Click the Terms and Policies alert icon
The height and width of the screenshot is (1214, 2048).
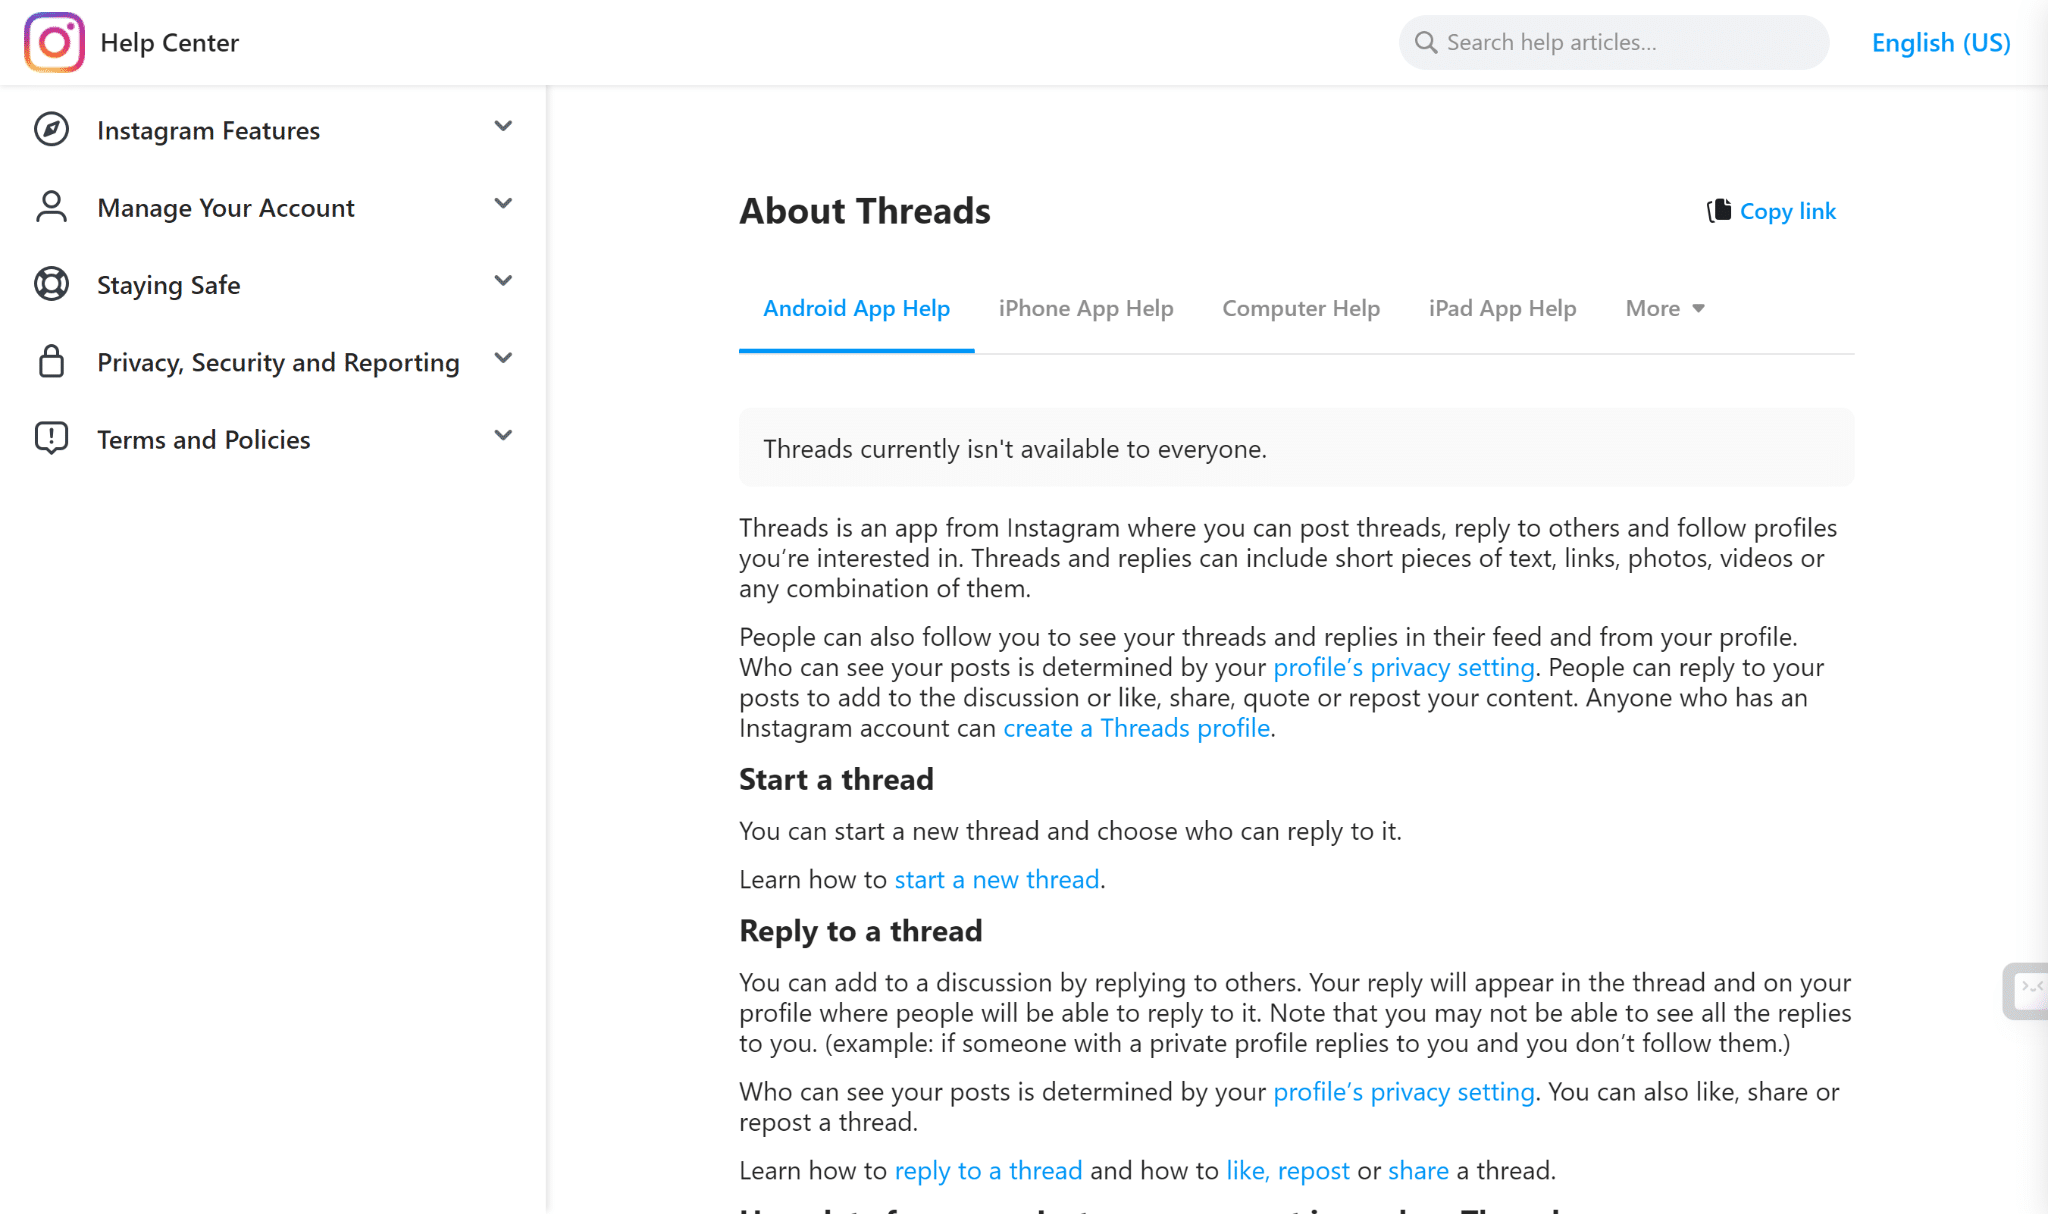pos(52,438)
